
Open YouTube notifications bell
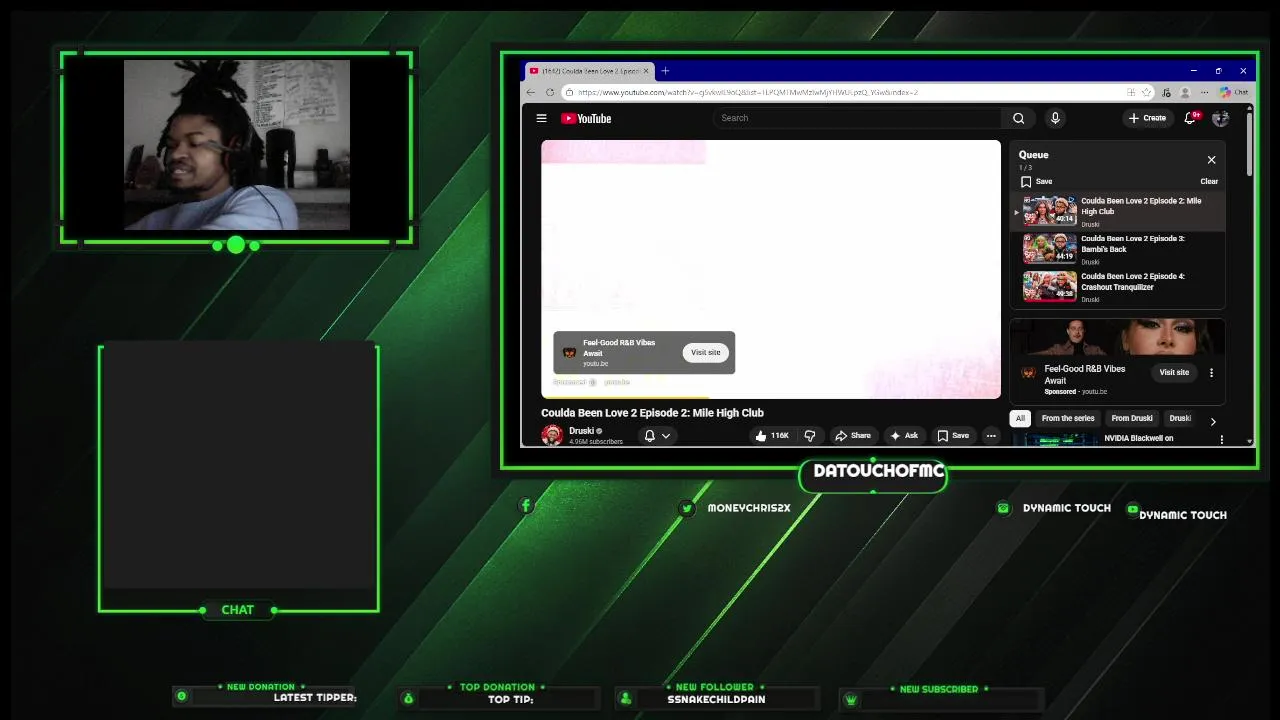(1190, 118)
